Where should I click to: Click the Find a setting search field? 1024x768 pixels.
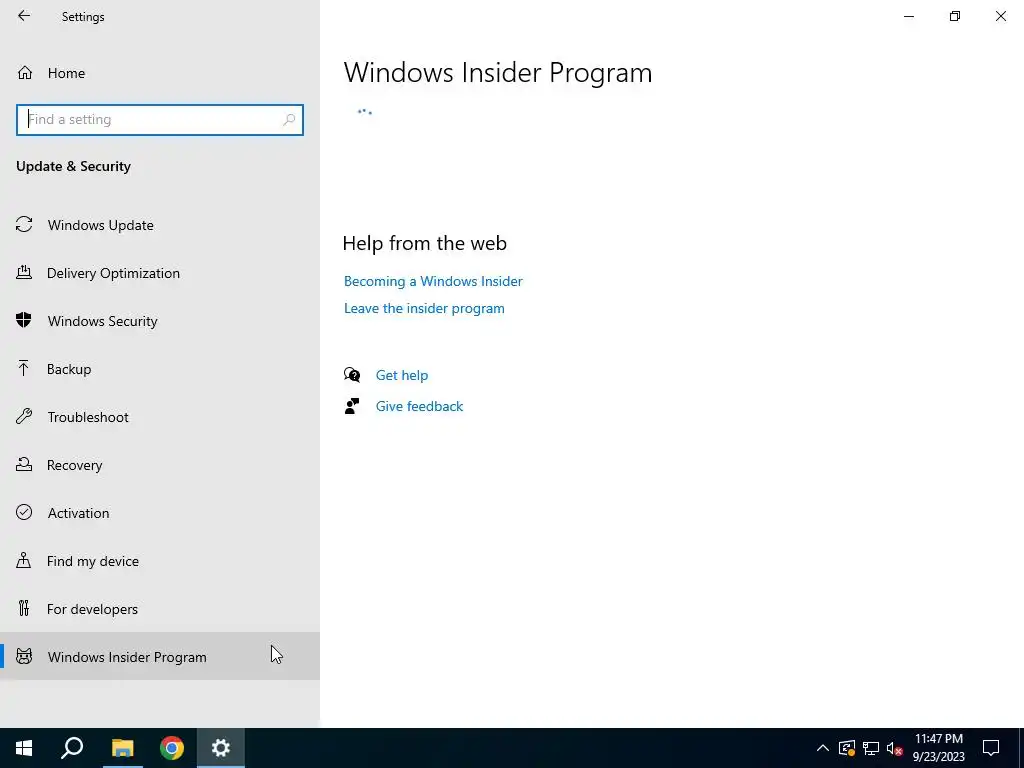(x=160, y=120)
